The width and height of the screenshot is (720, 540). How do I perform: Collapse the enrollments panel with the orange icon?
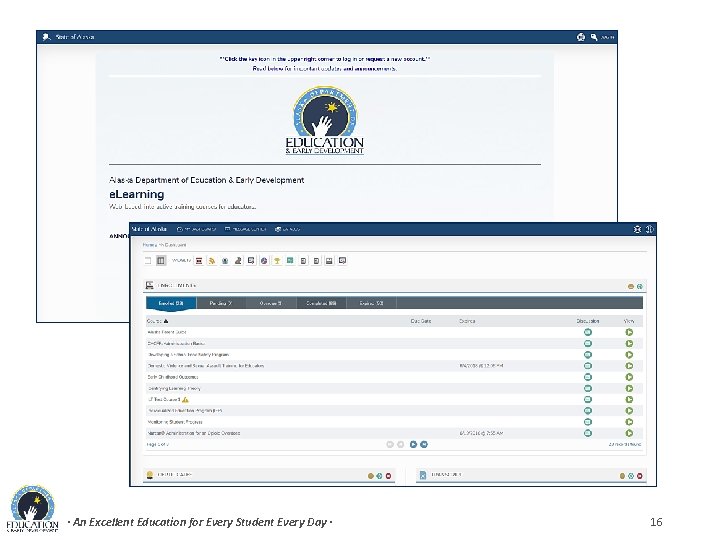point(630,287)
